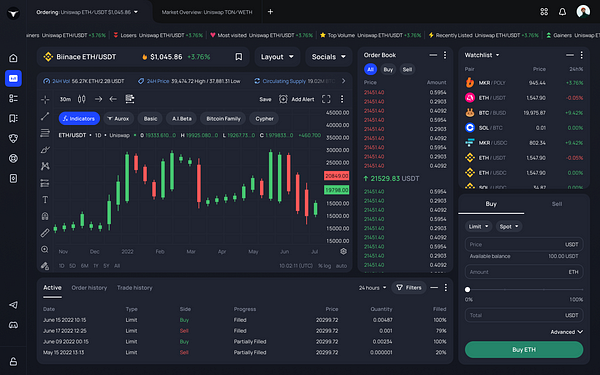Open chart settings gear icon
The height and width of the screenshot is (375, 600).
click(x=343, y=251)
